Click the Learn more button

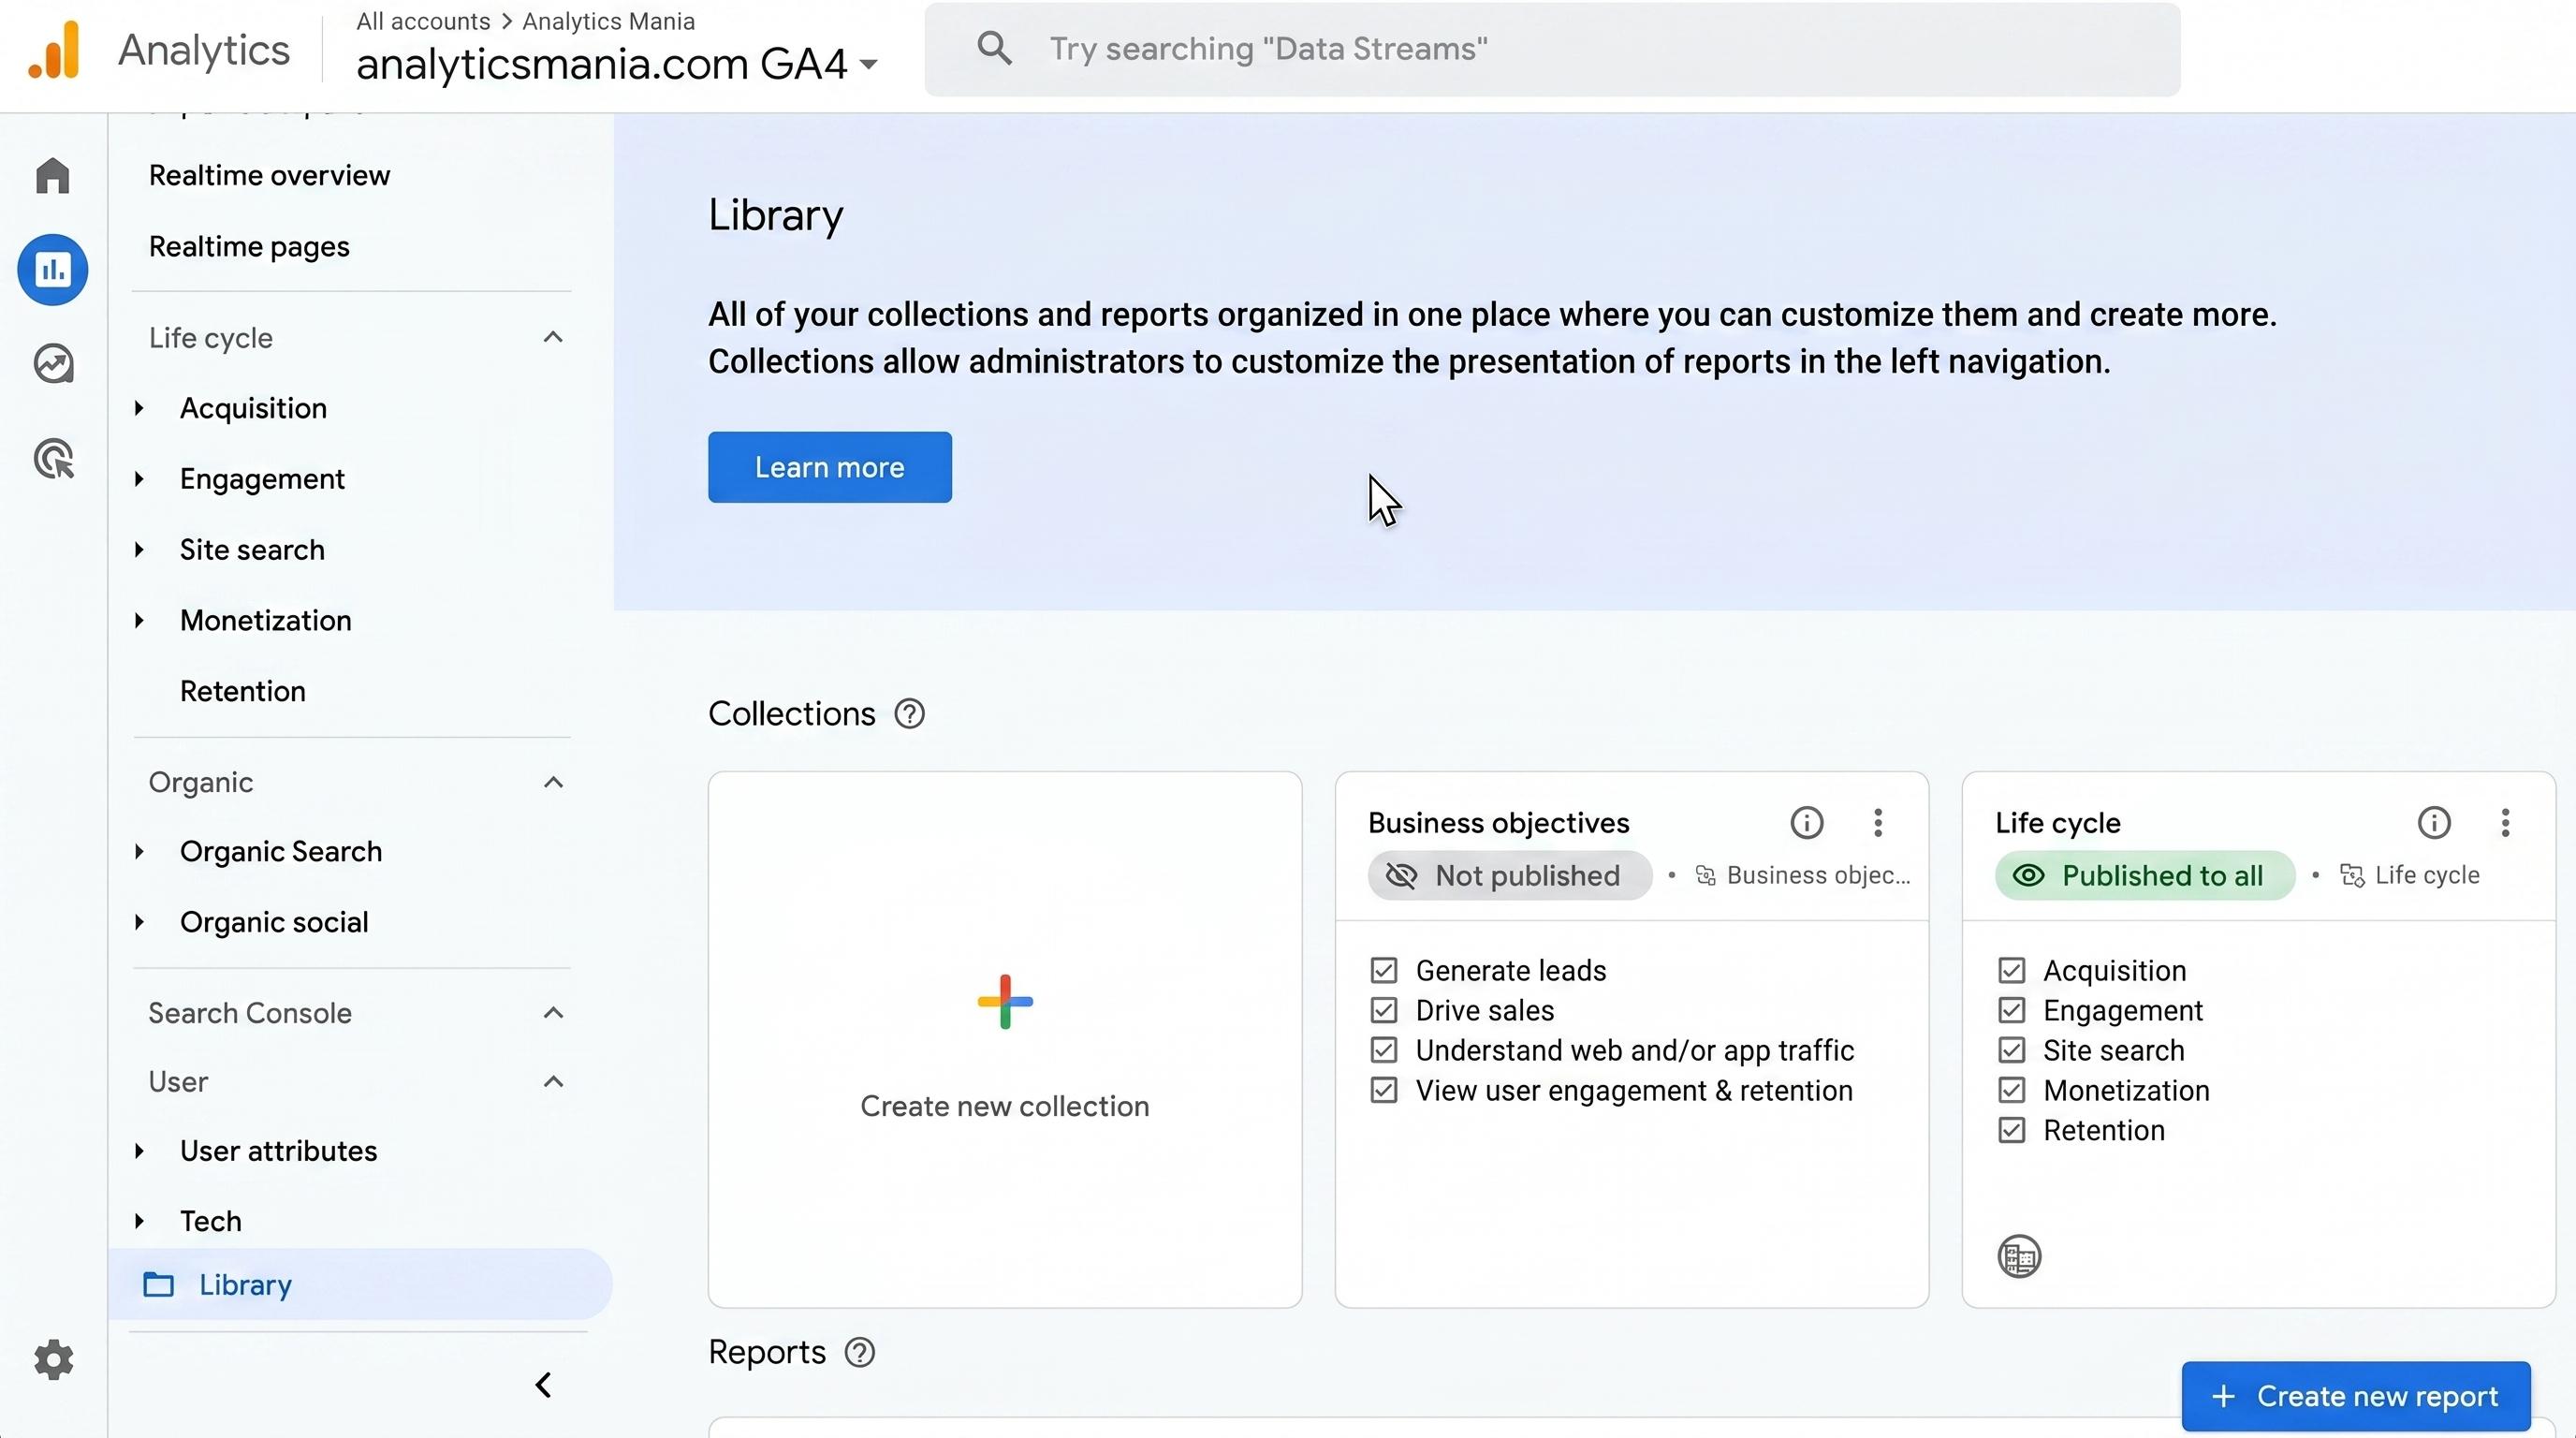point(830,467)
